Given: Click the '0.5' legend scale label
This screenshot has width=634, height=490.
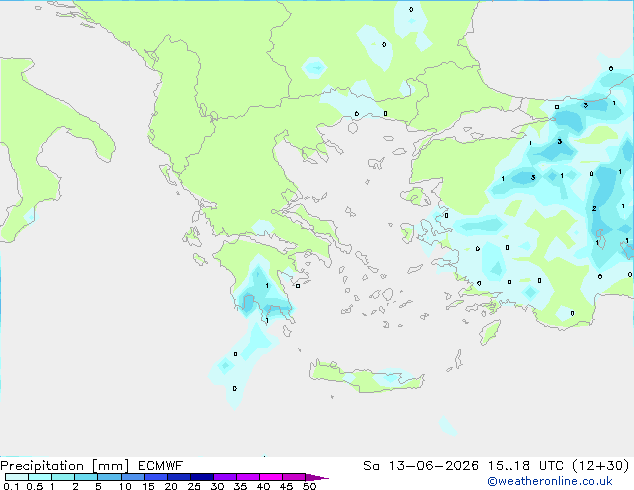Looking at the screenshot, I should point(34,486).
